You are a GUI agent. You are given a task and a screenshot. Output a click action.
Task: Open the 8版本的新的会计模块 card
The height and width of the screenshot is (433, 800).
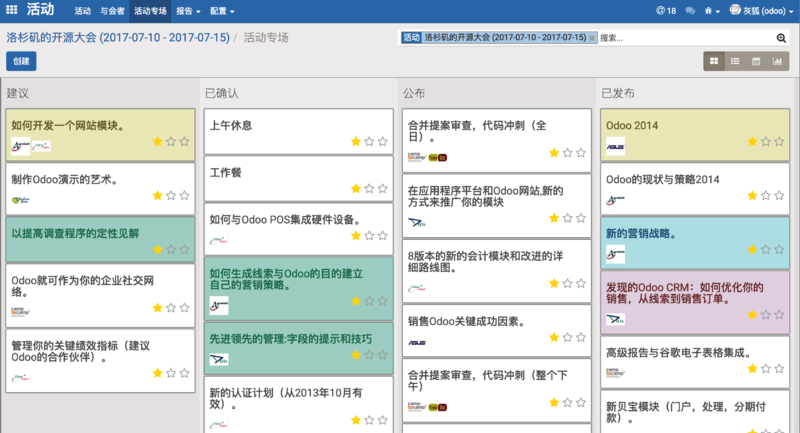[x=496, y=271]
